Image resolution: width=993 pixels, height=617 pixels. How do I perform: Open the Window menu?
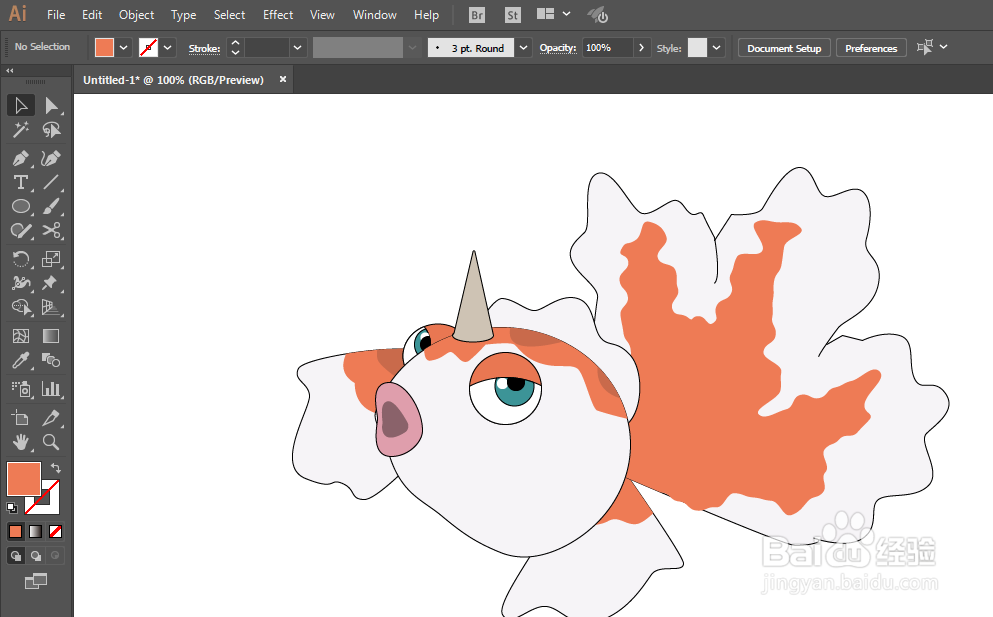pos(374,15)
